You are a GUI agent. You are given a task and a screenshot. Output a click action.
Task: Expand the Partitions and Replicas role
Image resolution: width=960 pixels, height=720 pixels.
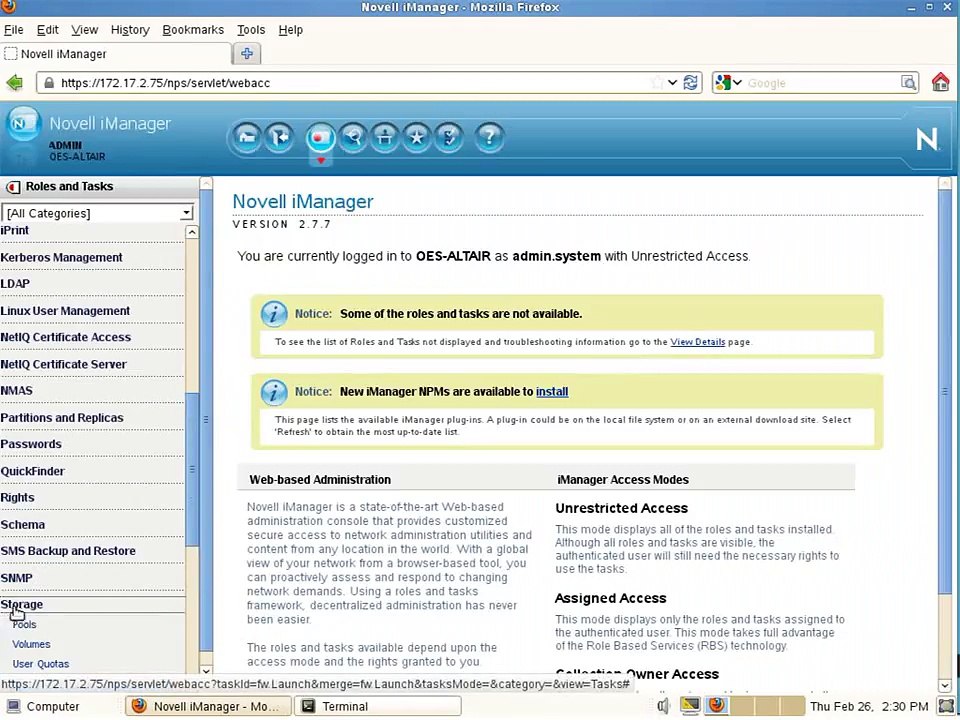tap(62, 418)
